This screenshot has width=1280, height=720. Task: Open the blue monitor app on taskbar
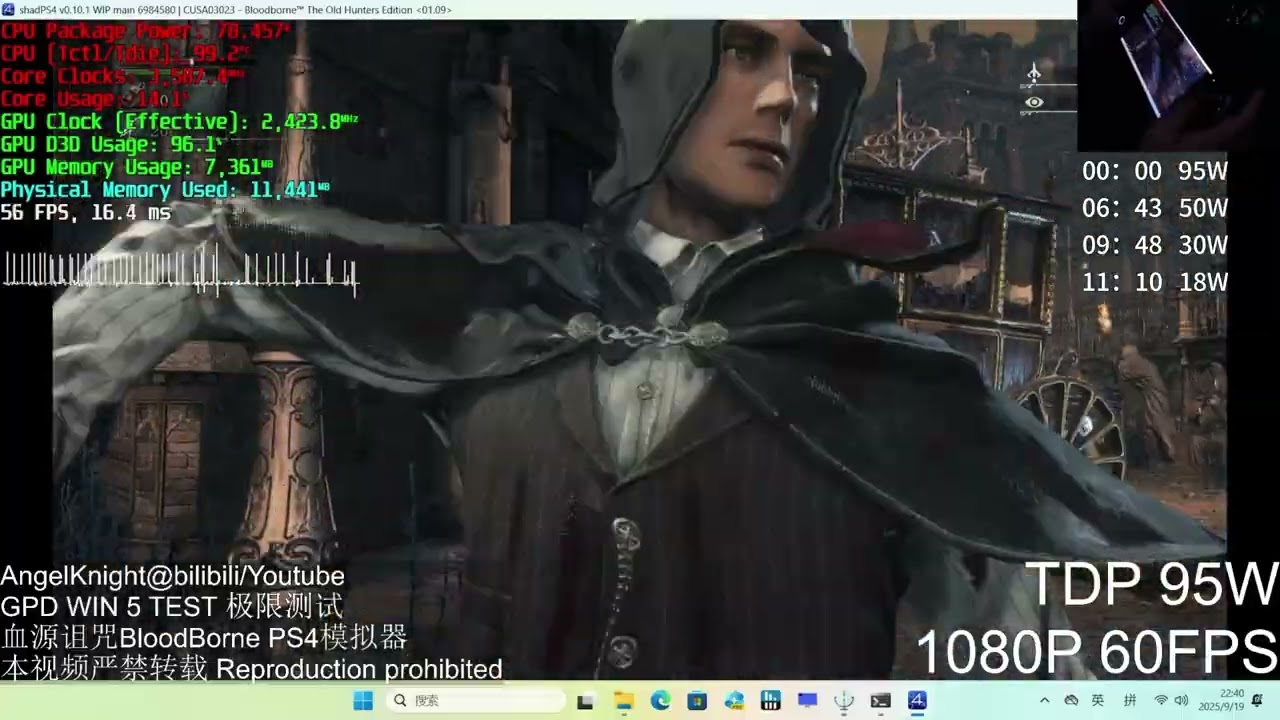coord(807,701)
